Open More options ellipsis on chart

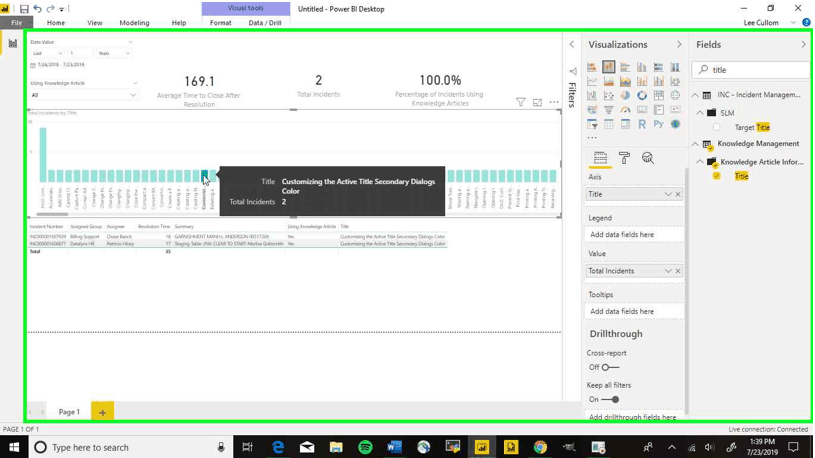tap(554, 102)
